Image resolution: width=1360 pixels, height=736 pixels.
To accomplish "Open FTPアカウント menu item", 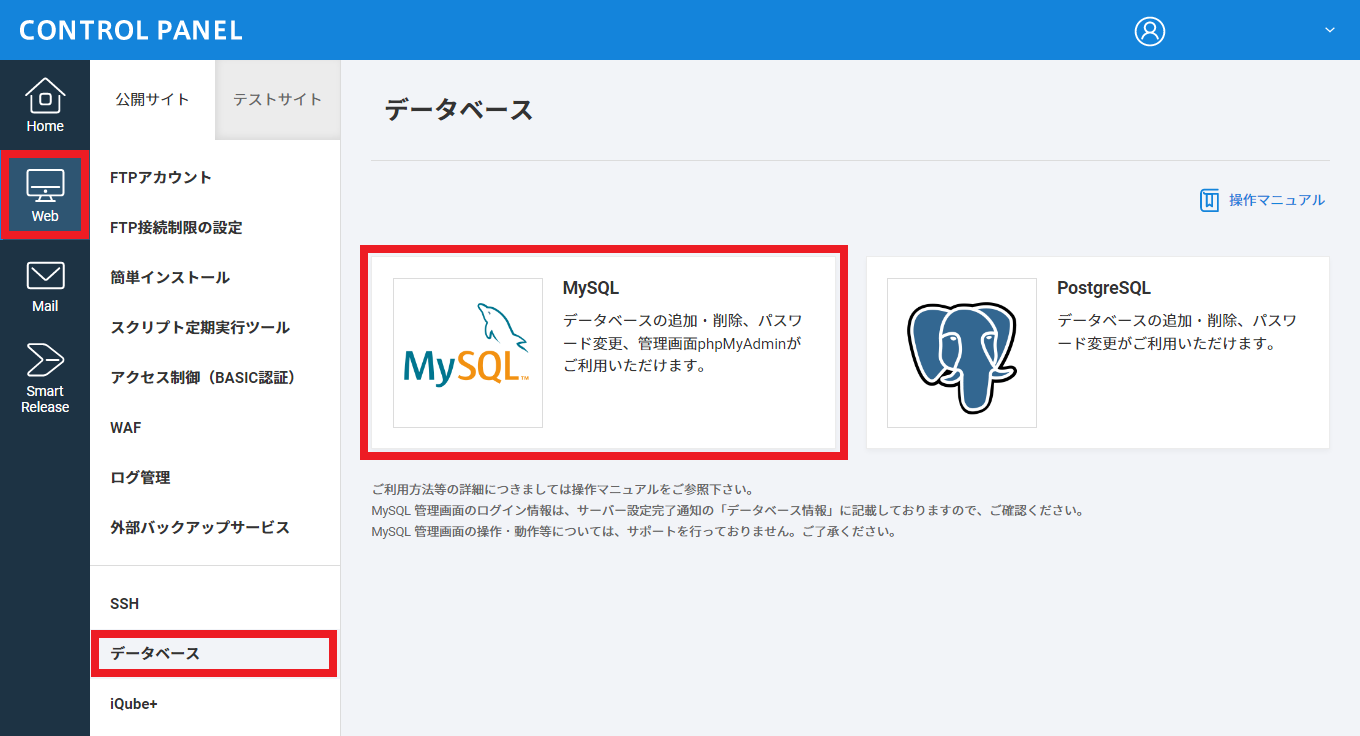I will coord(161,178).
